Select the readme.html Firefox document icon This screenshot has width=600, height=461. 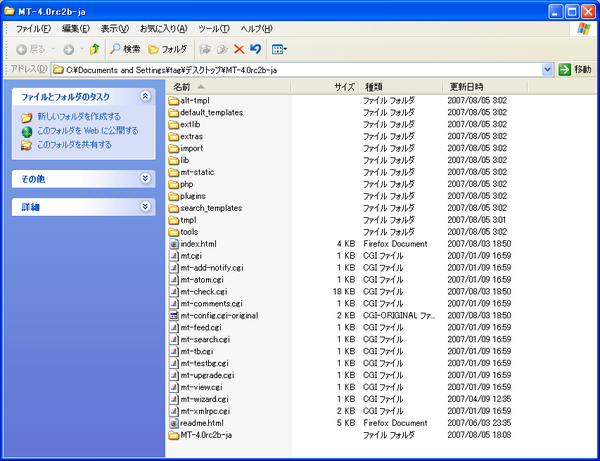point(174,423)
